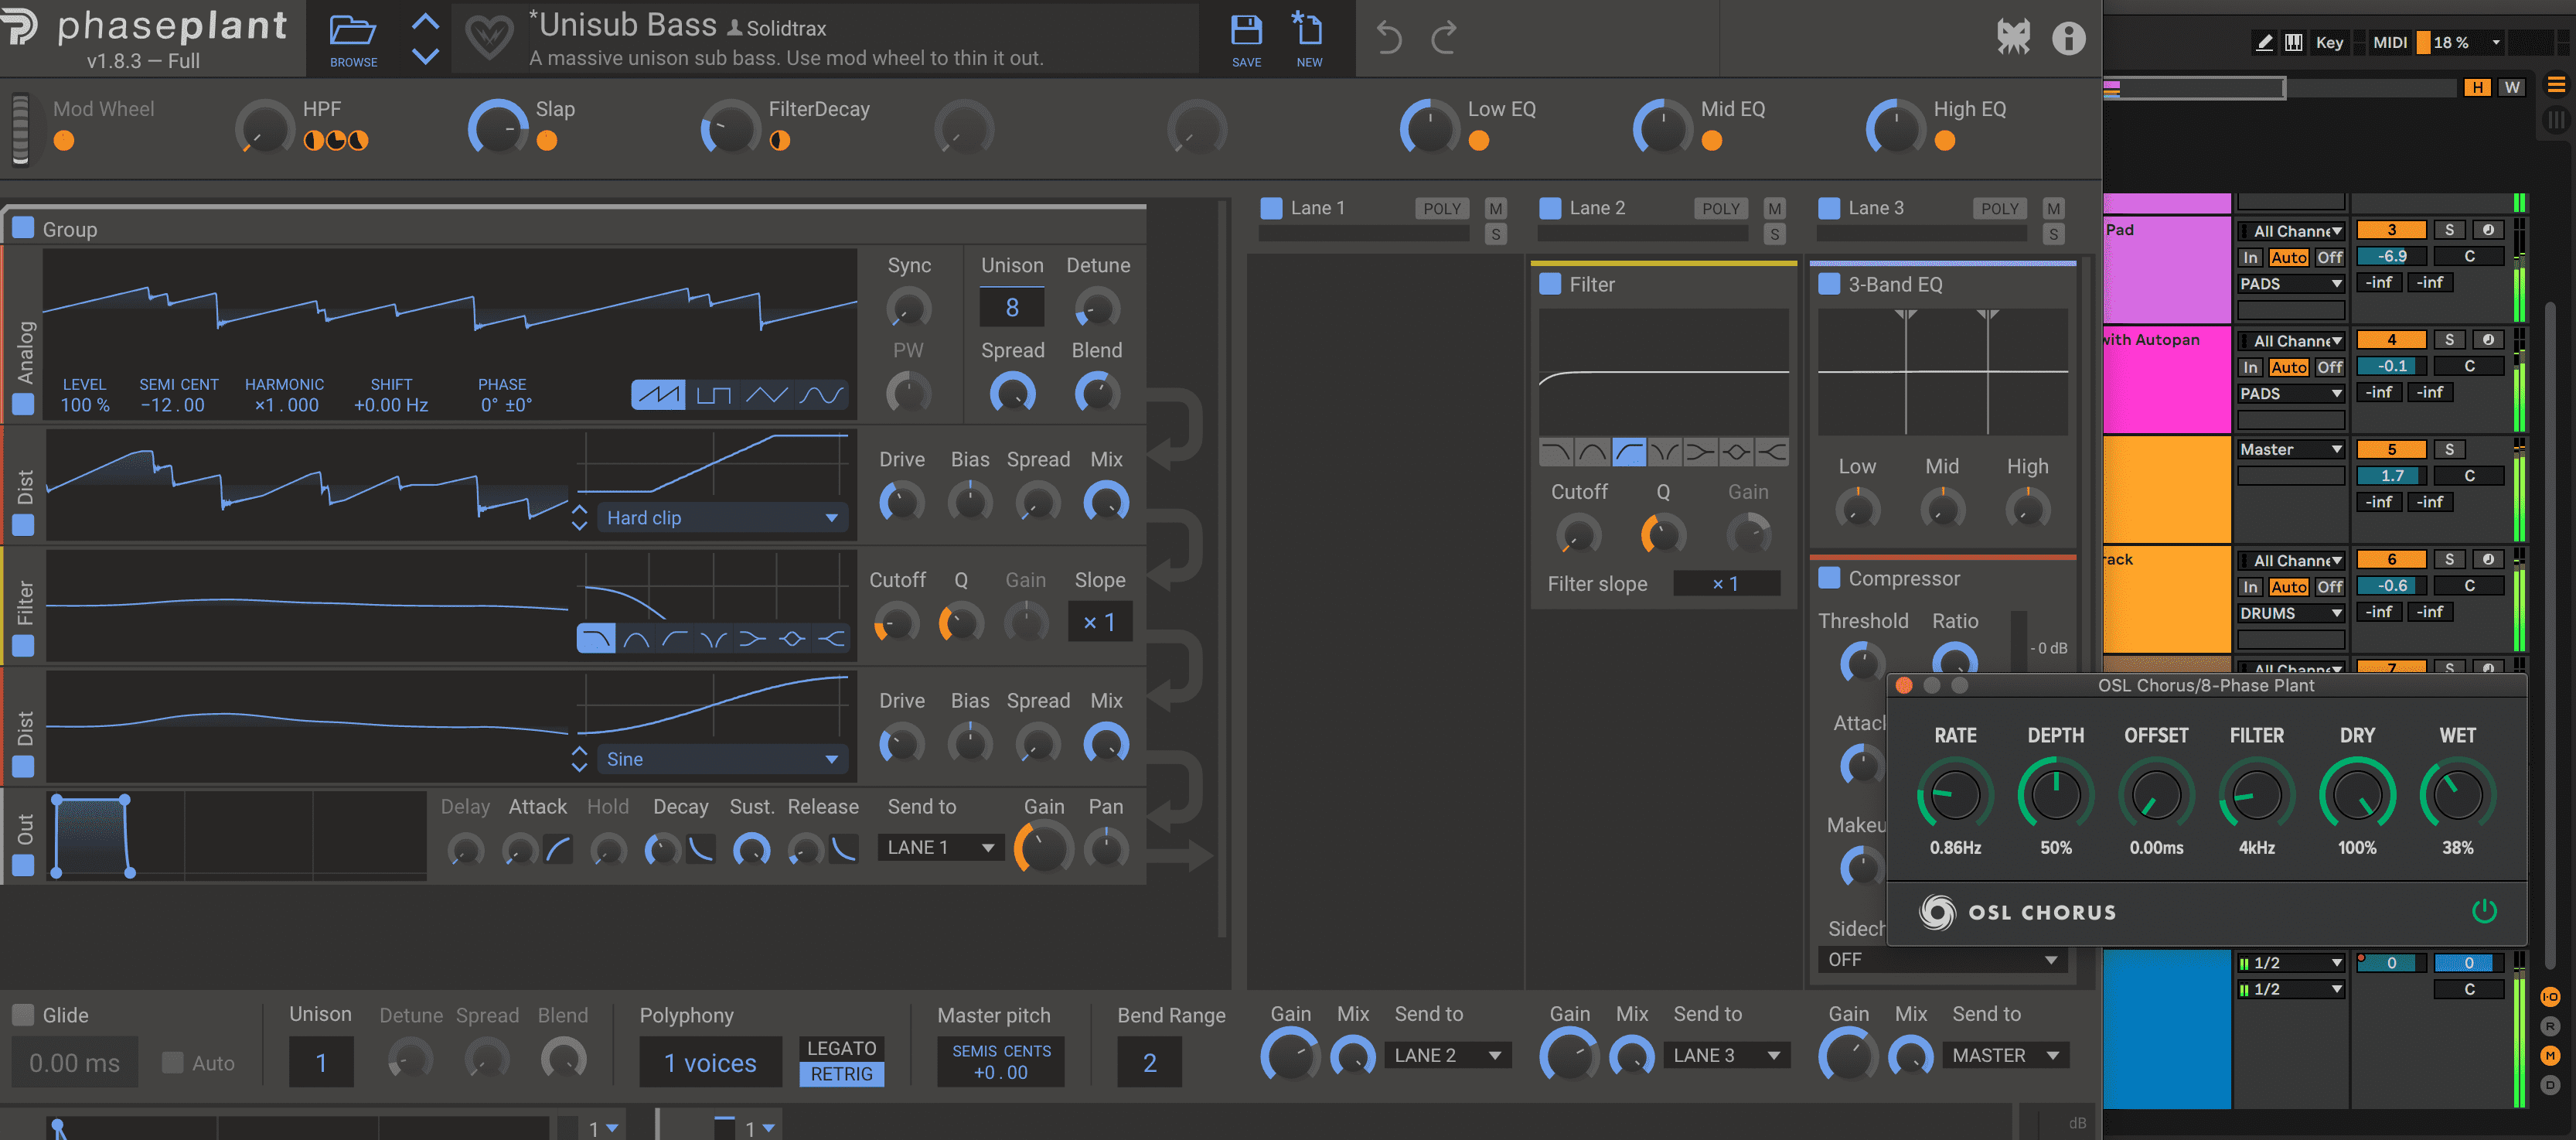Toggle the Hard clip Dist enable box

[x=23, y=525]
